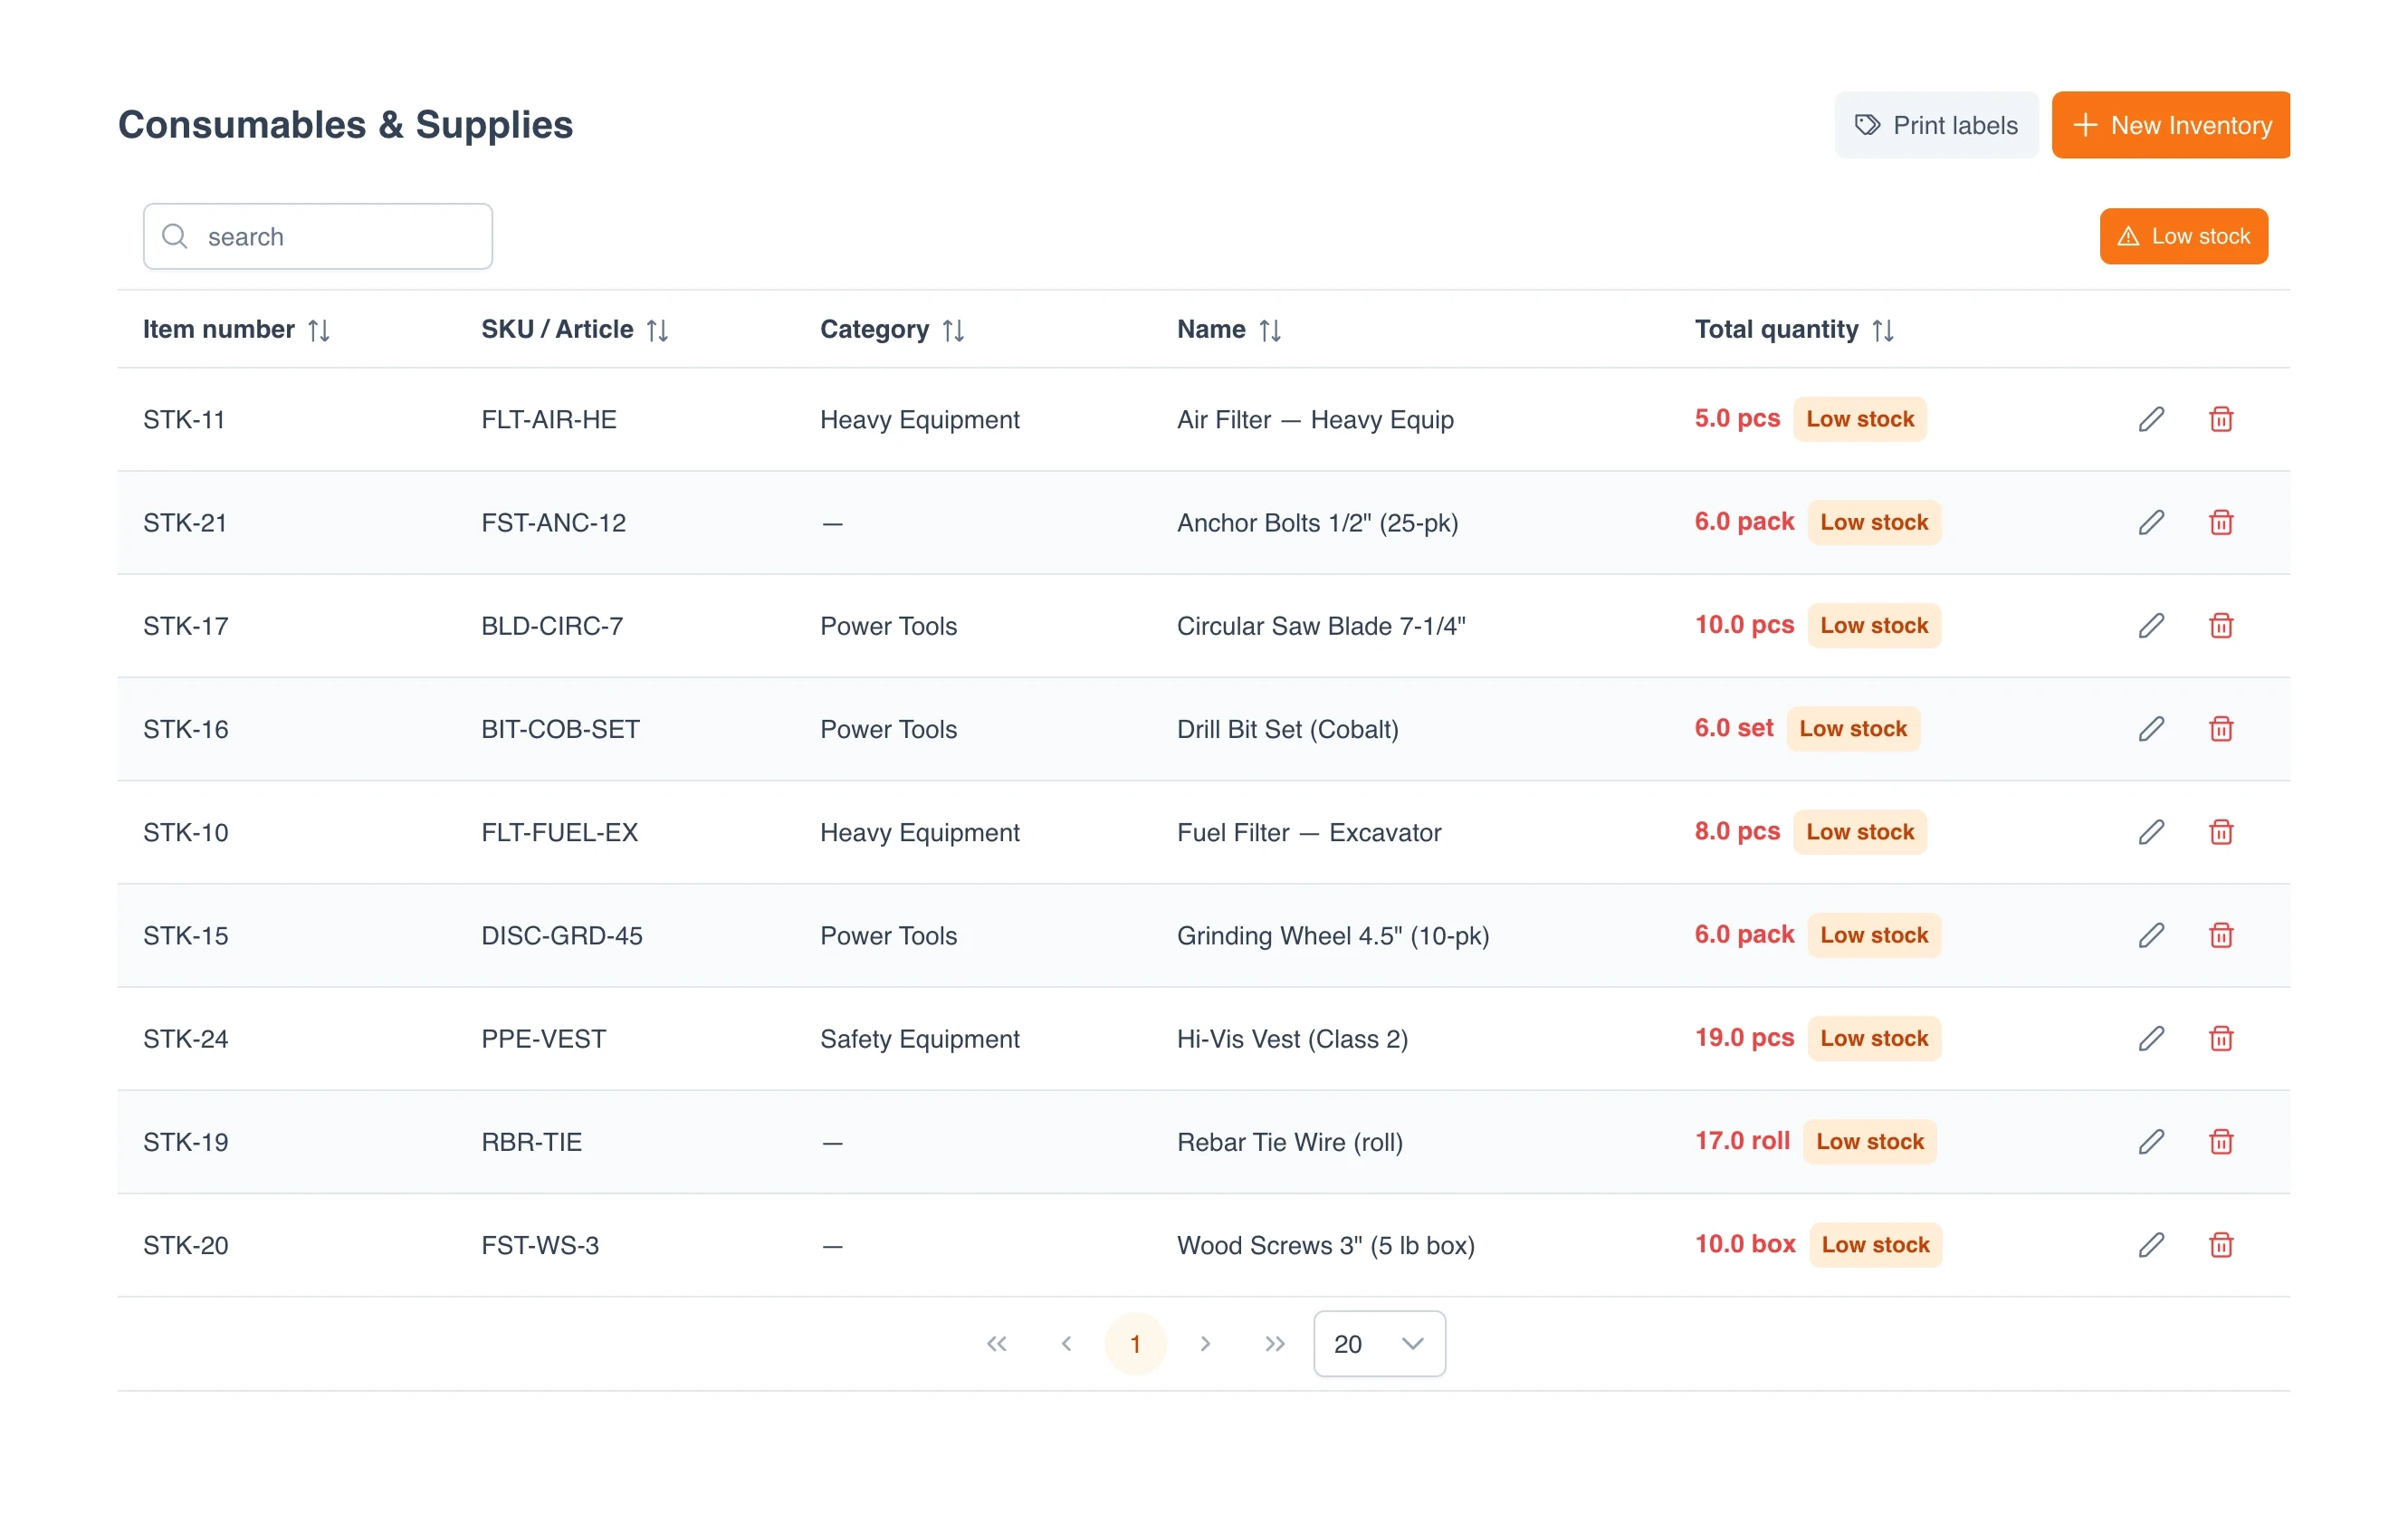Click the 19.0 pcs quantity value
The height and width of the screenshot is (1514, 2408).
(1744, 1037)
